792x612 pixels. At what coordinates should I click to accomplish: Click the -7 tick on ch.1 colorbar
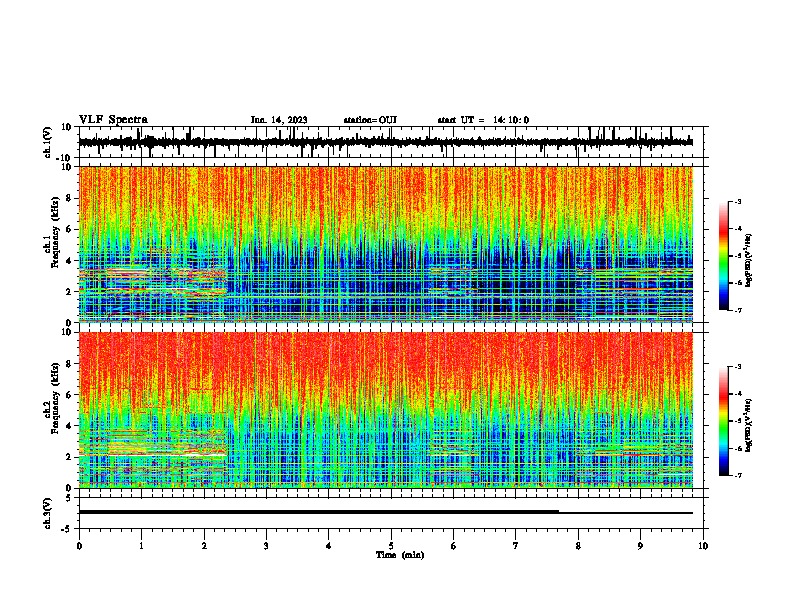coord(737,310)
